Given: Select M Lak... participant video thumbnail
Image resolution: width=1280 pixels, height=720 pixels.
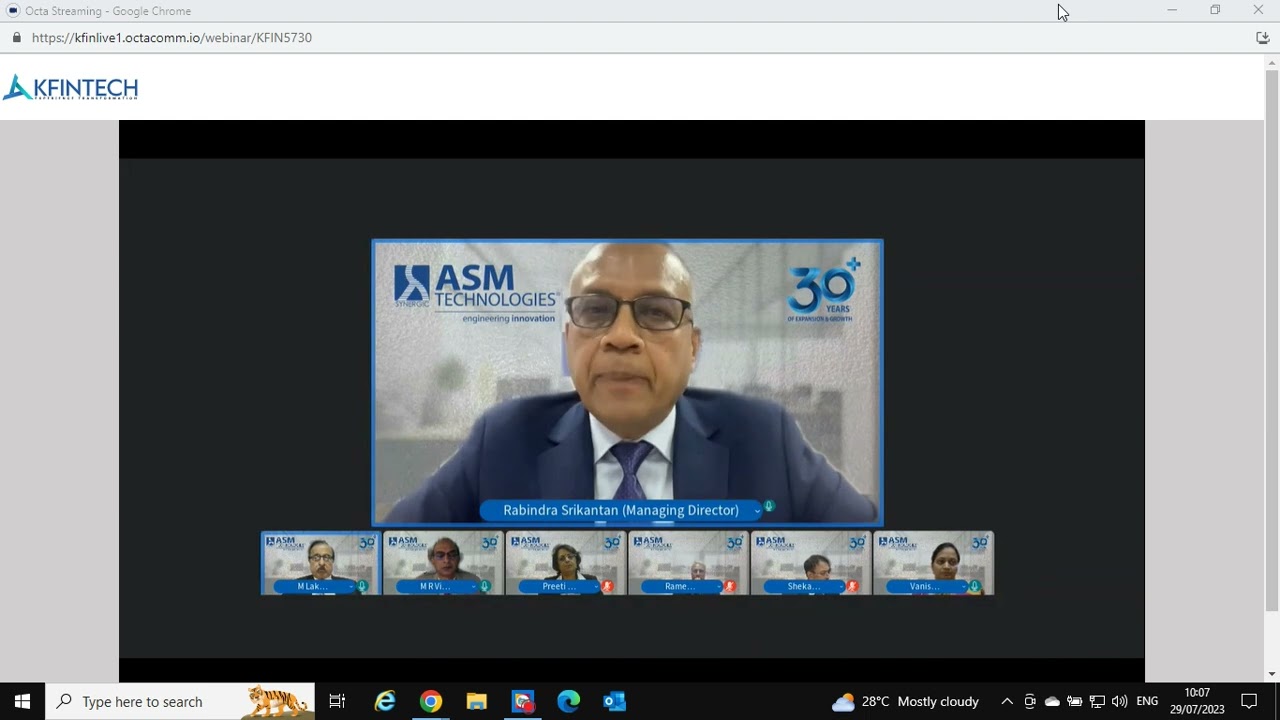Looking at the screenshot, I should click(321, 563).
